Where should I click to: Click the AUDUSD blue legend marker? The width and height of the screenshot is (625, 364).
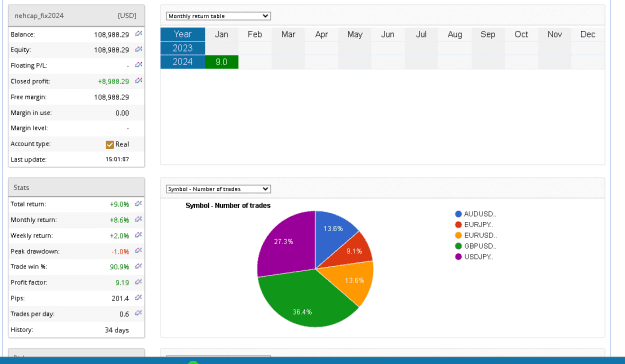click(x=458, y=214)
